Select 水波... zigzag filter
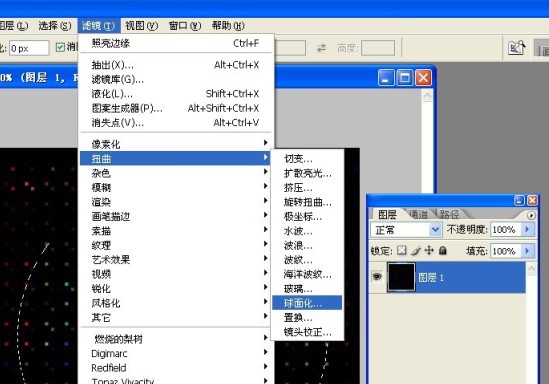The width and height of the screenshot is (549, 384). (307, 231)
